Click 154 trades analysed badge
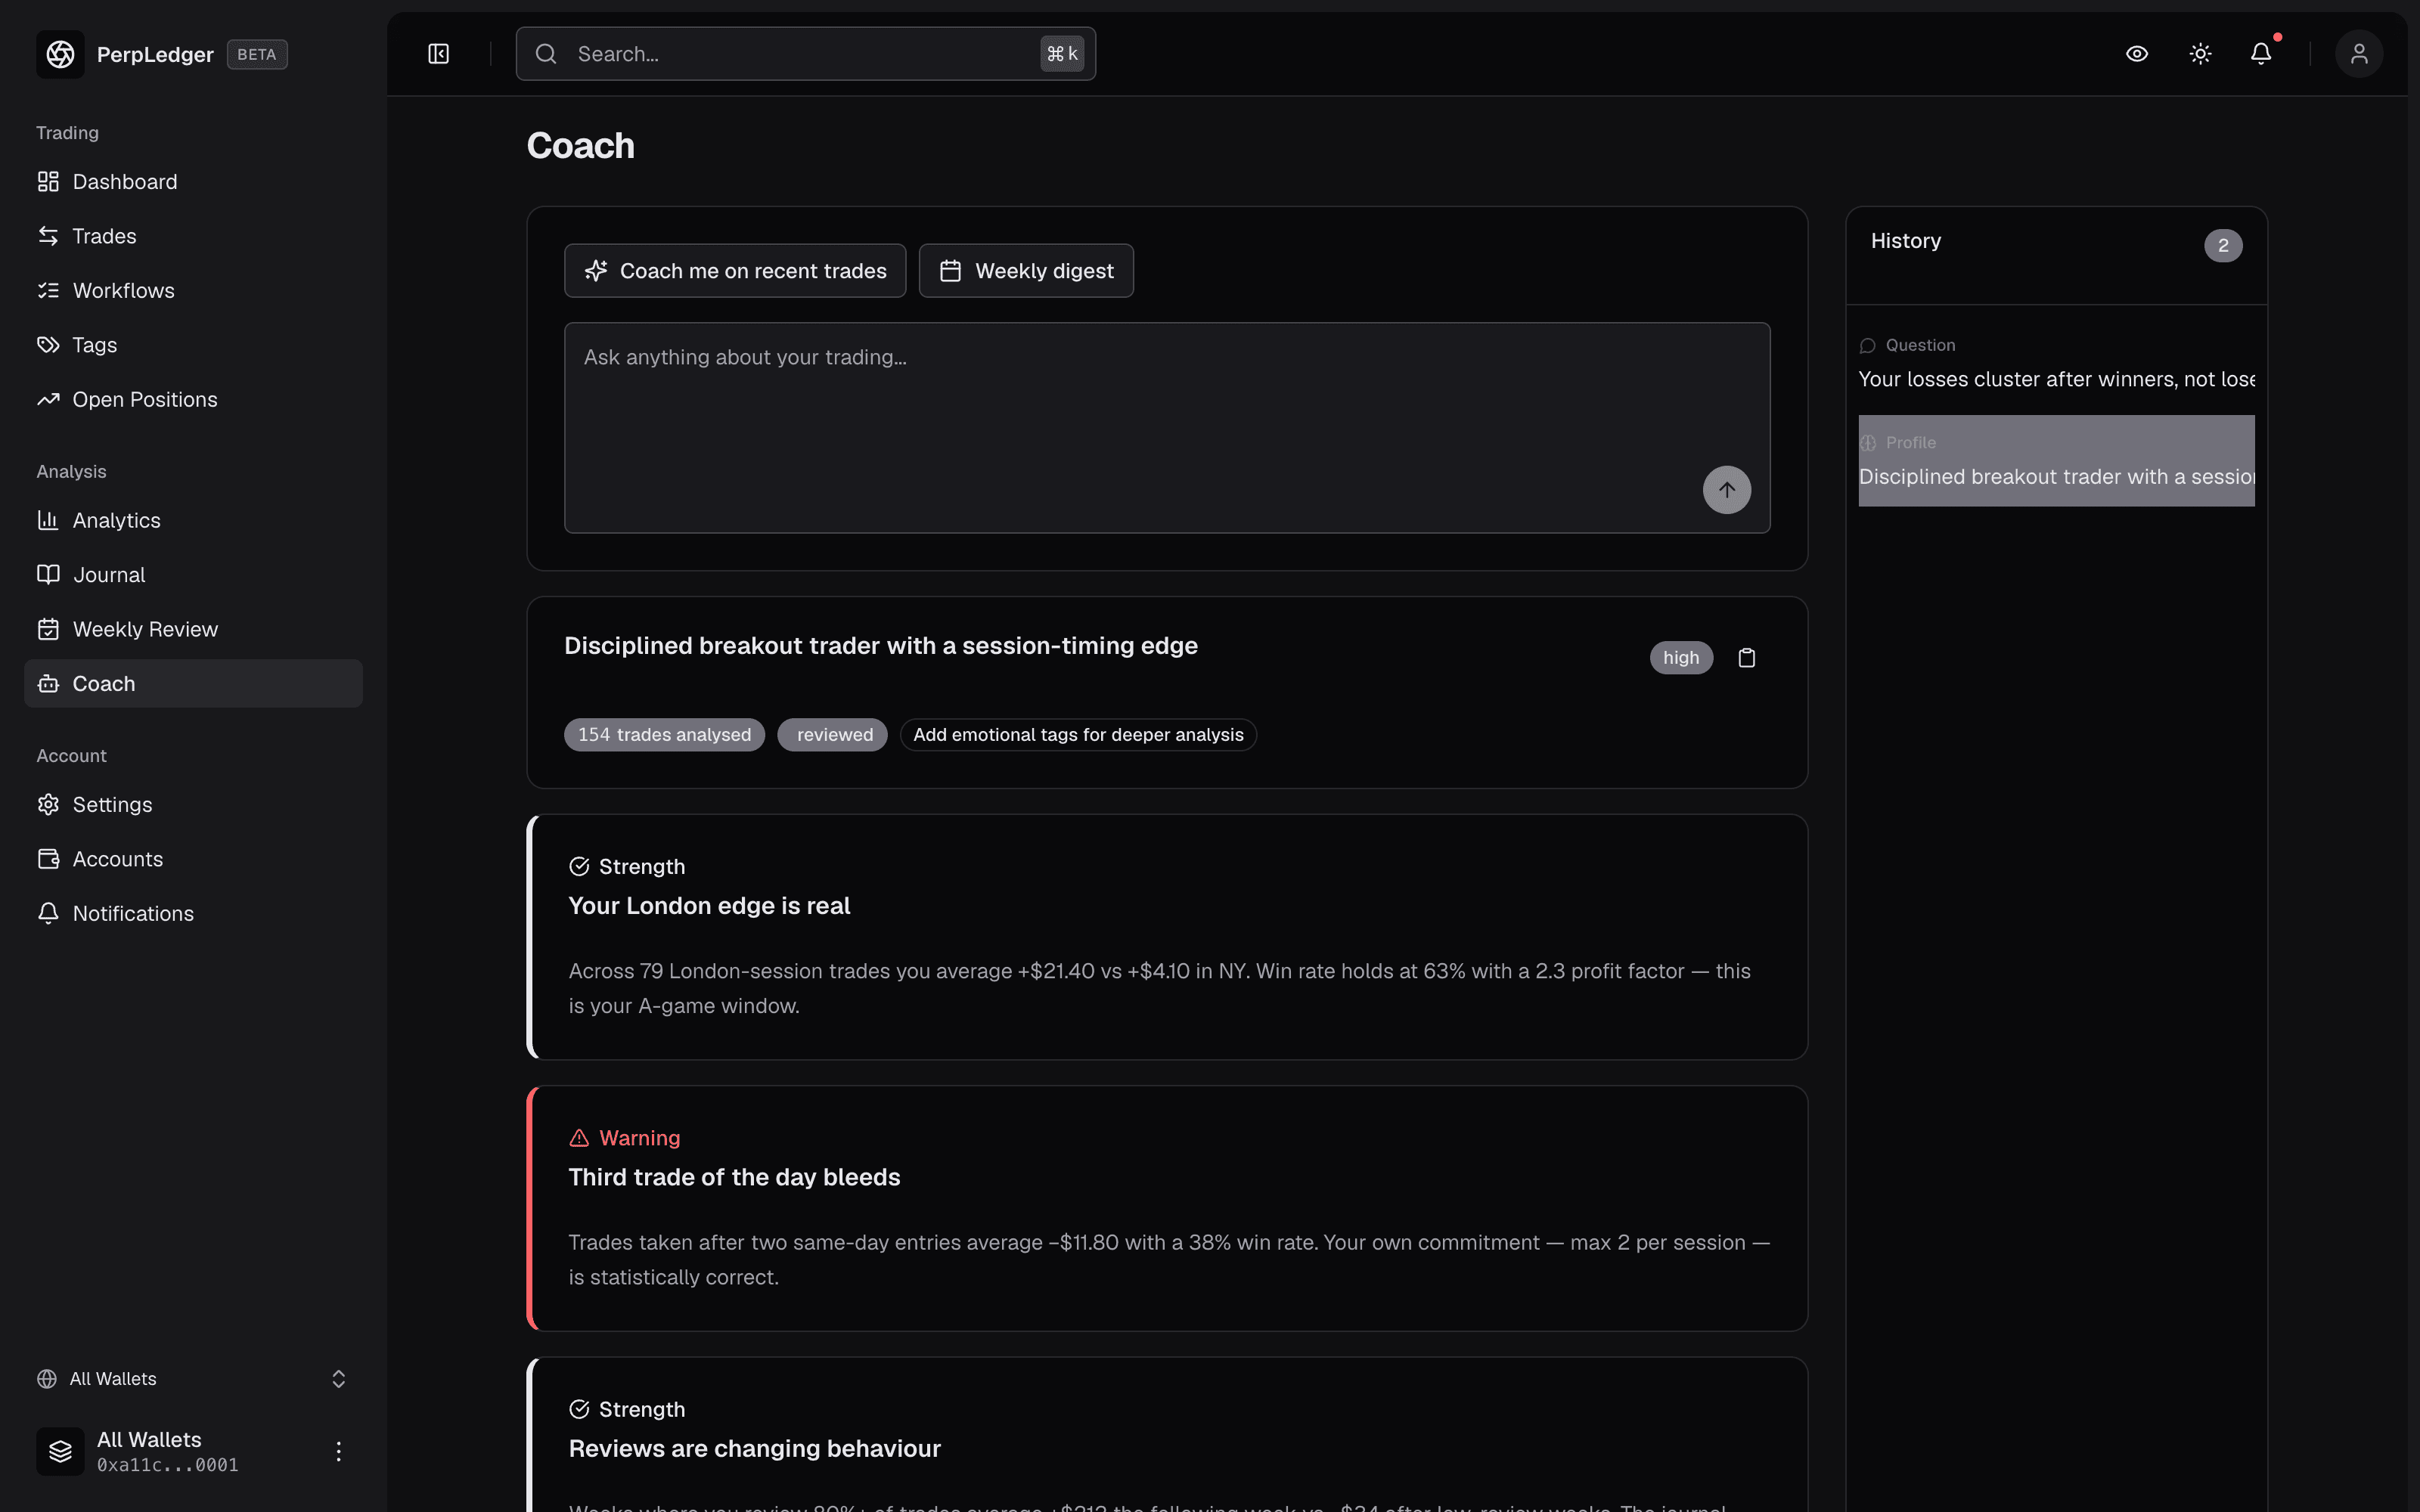Screen dimensions: 2420x1512 [664, 735]
